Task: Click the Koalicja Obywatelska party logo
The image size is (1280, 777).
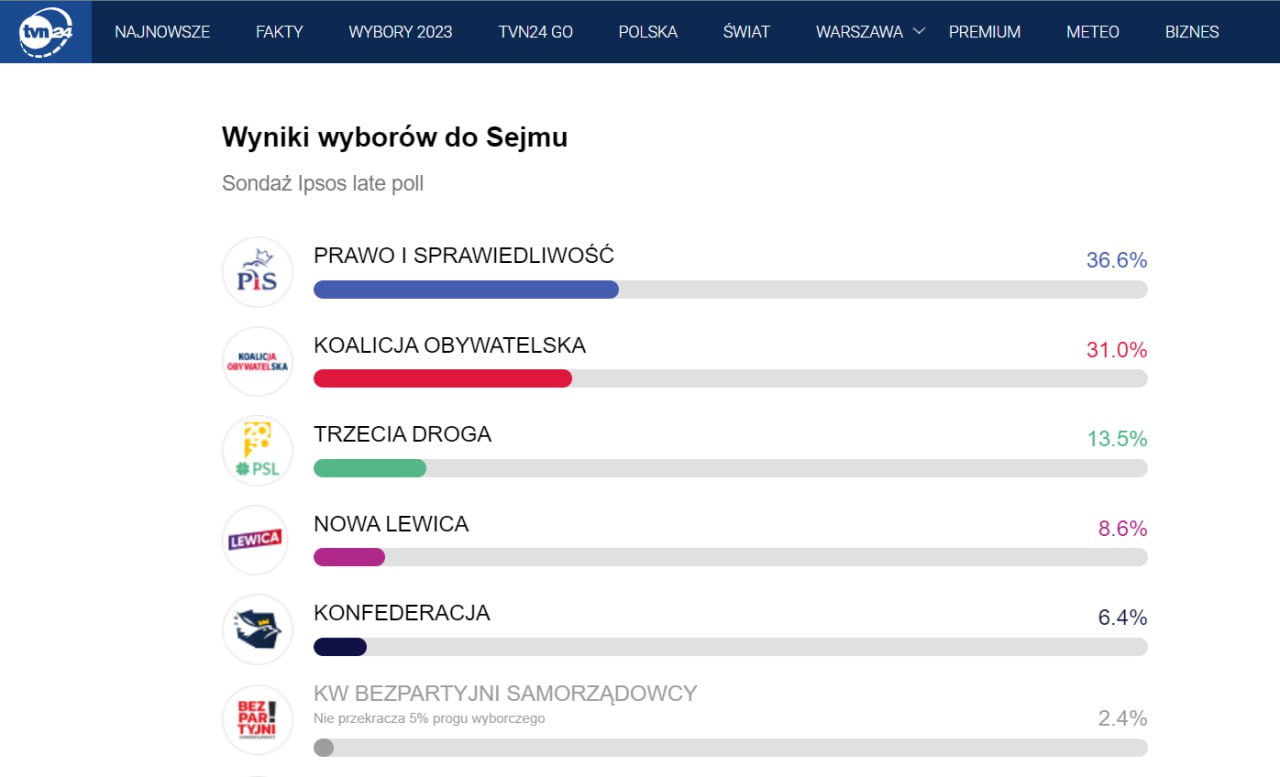Action: [257, 361]
